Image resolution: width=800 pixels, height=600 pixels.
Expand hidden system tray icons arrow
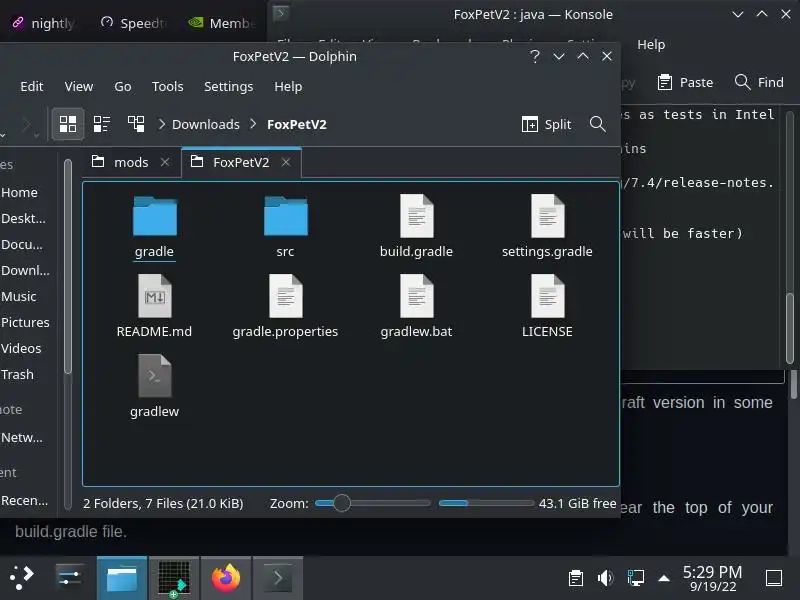click(664, 578)
